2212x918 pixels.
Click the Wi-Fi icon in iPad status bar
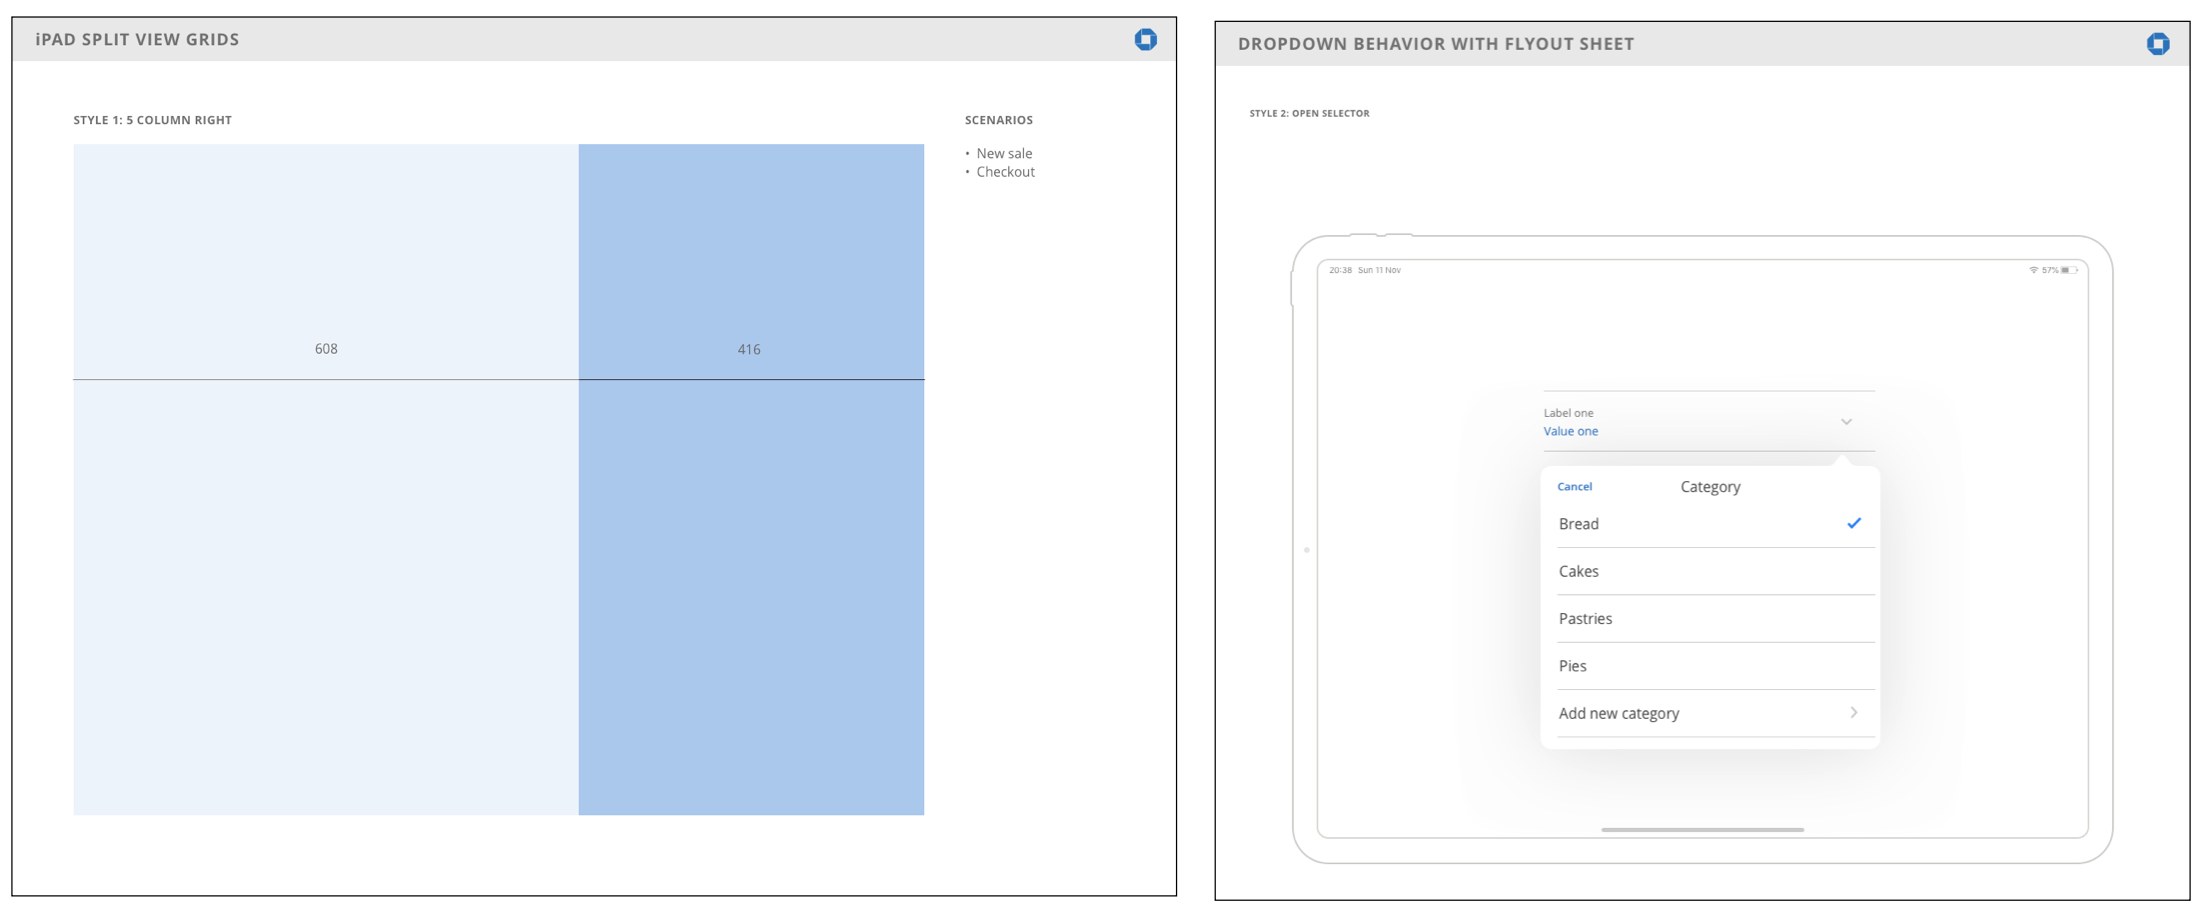(2033, 270)
